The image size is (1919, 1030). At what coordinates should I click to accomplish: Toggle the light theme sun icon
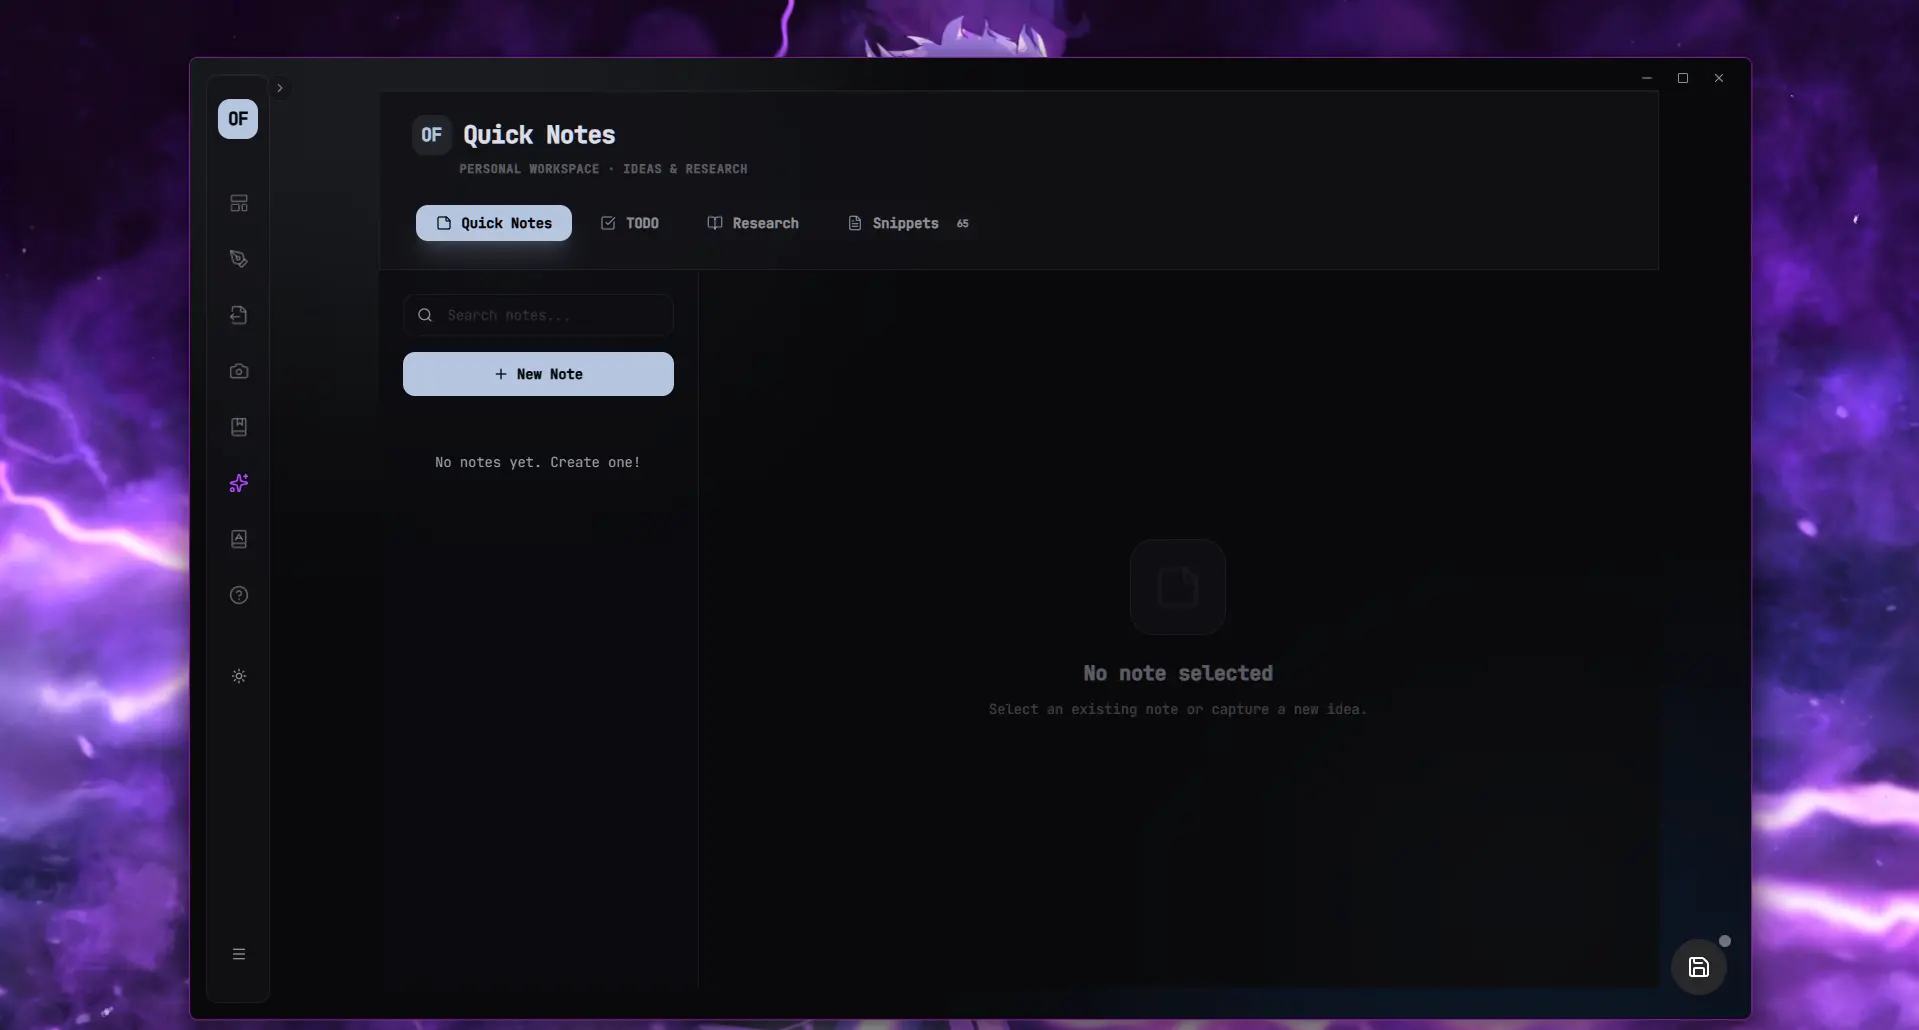[238, 676]
